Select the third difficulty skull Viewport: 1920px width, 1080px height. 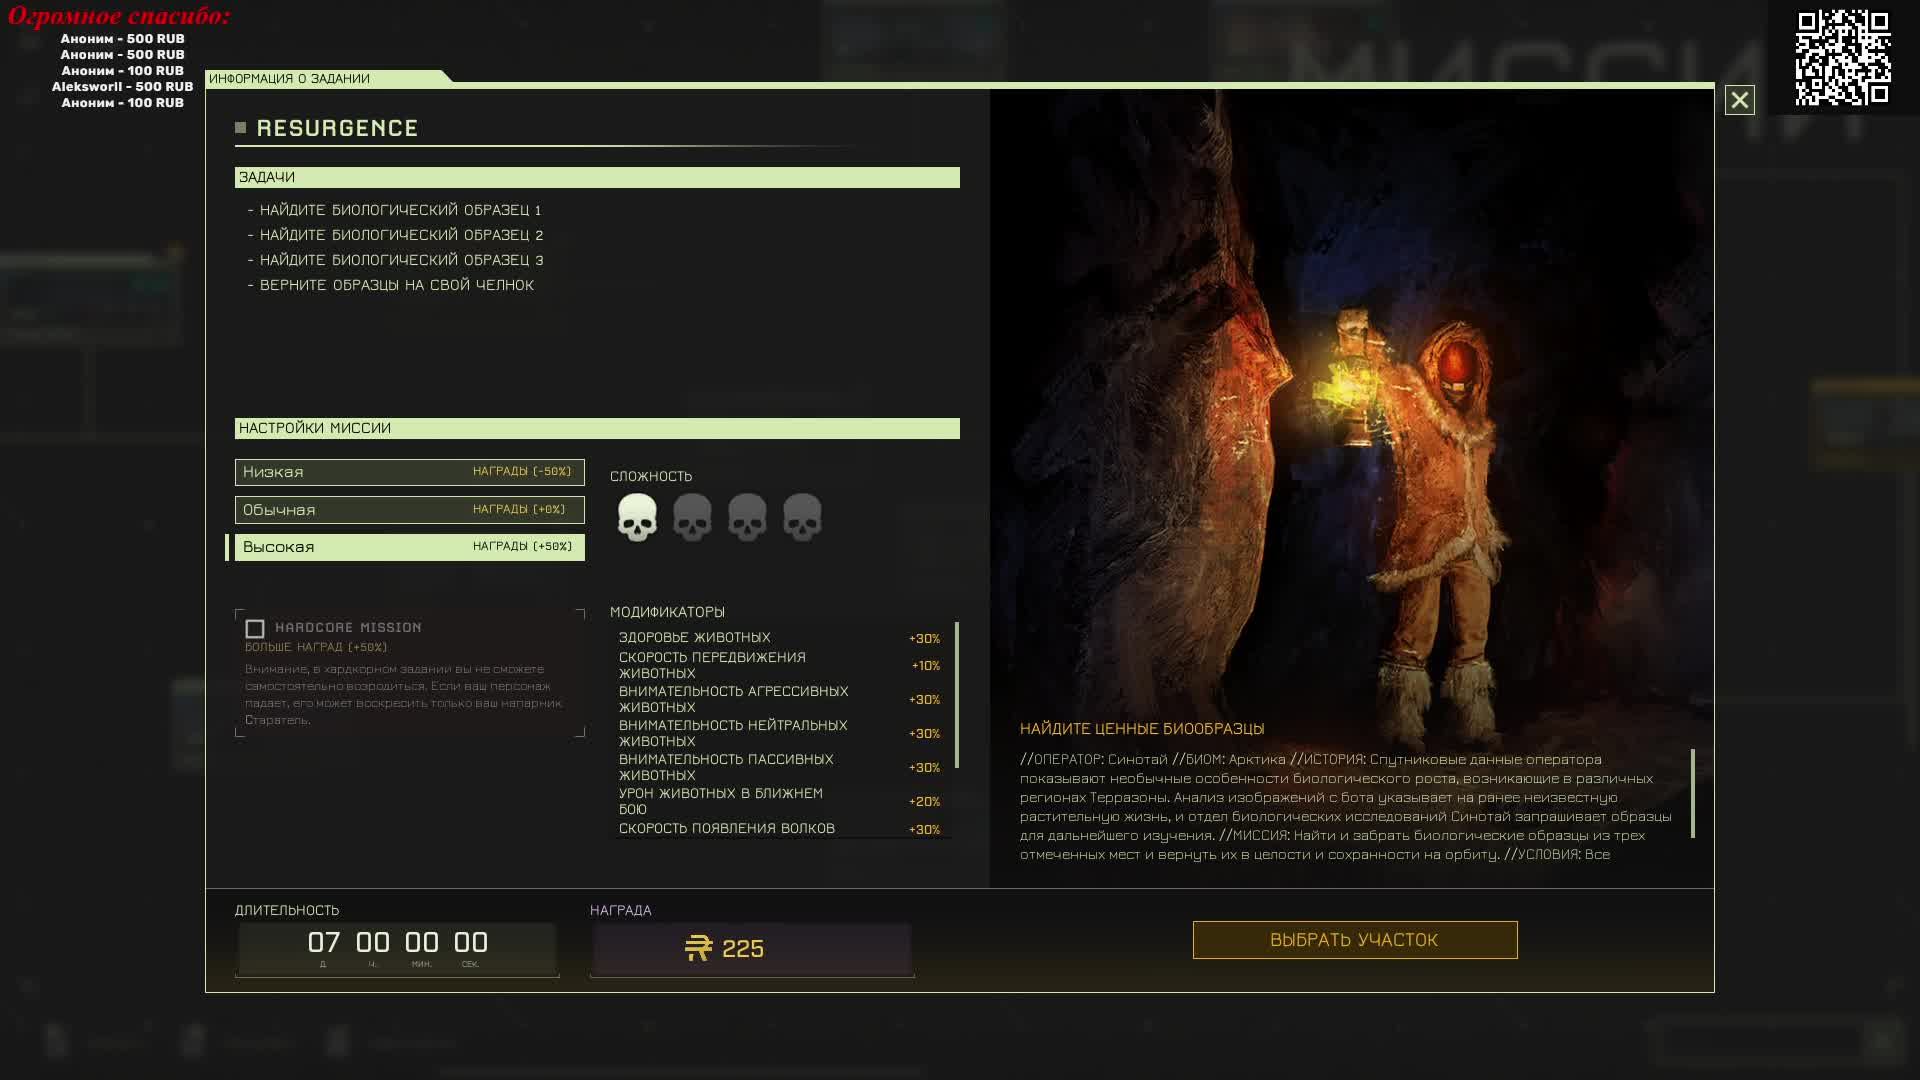747,517
